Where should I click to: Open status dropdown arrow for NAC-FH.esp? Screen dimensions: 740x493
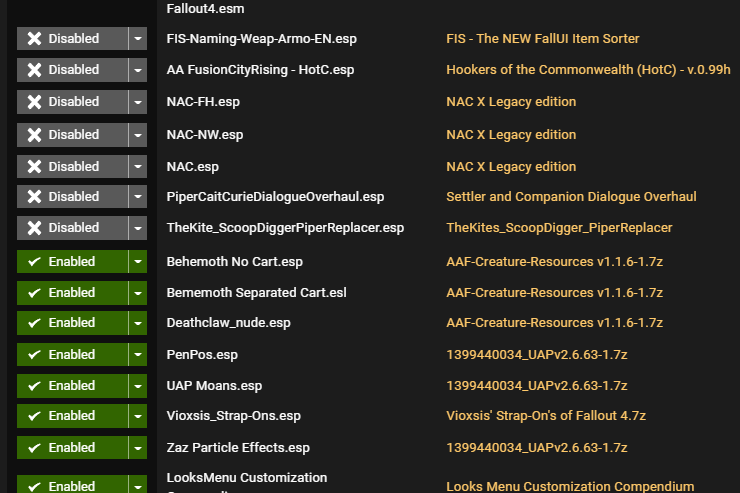(x=138, y=102)
